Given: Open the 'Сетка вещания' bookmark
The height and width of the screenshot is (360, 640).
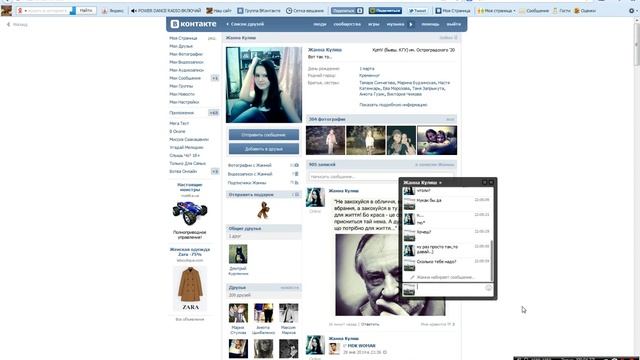Looking at the screenshot, I should [305, 11].
